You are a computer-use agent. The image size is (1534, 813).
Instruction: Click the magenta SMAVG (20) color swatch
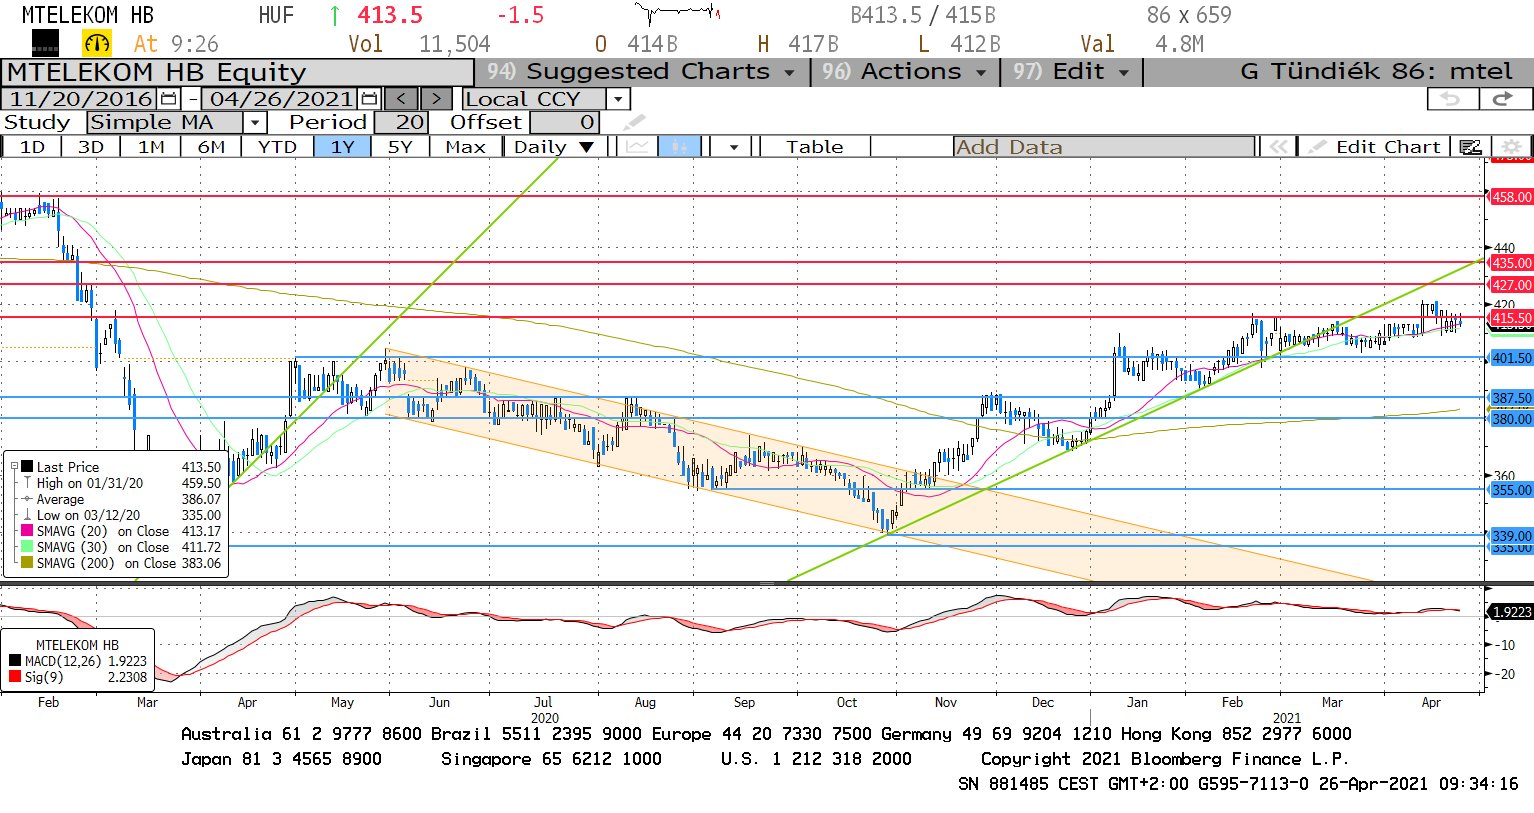[27, 531]
